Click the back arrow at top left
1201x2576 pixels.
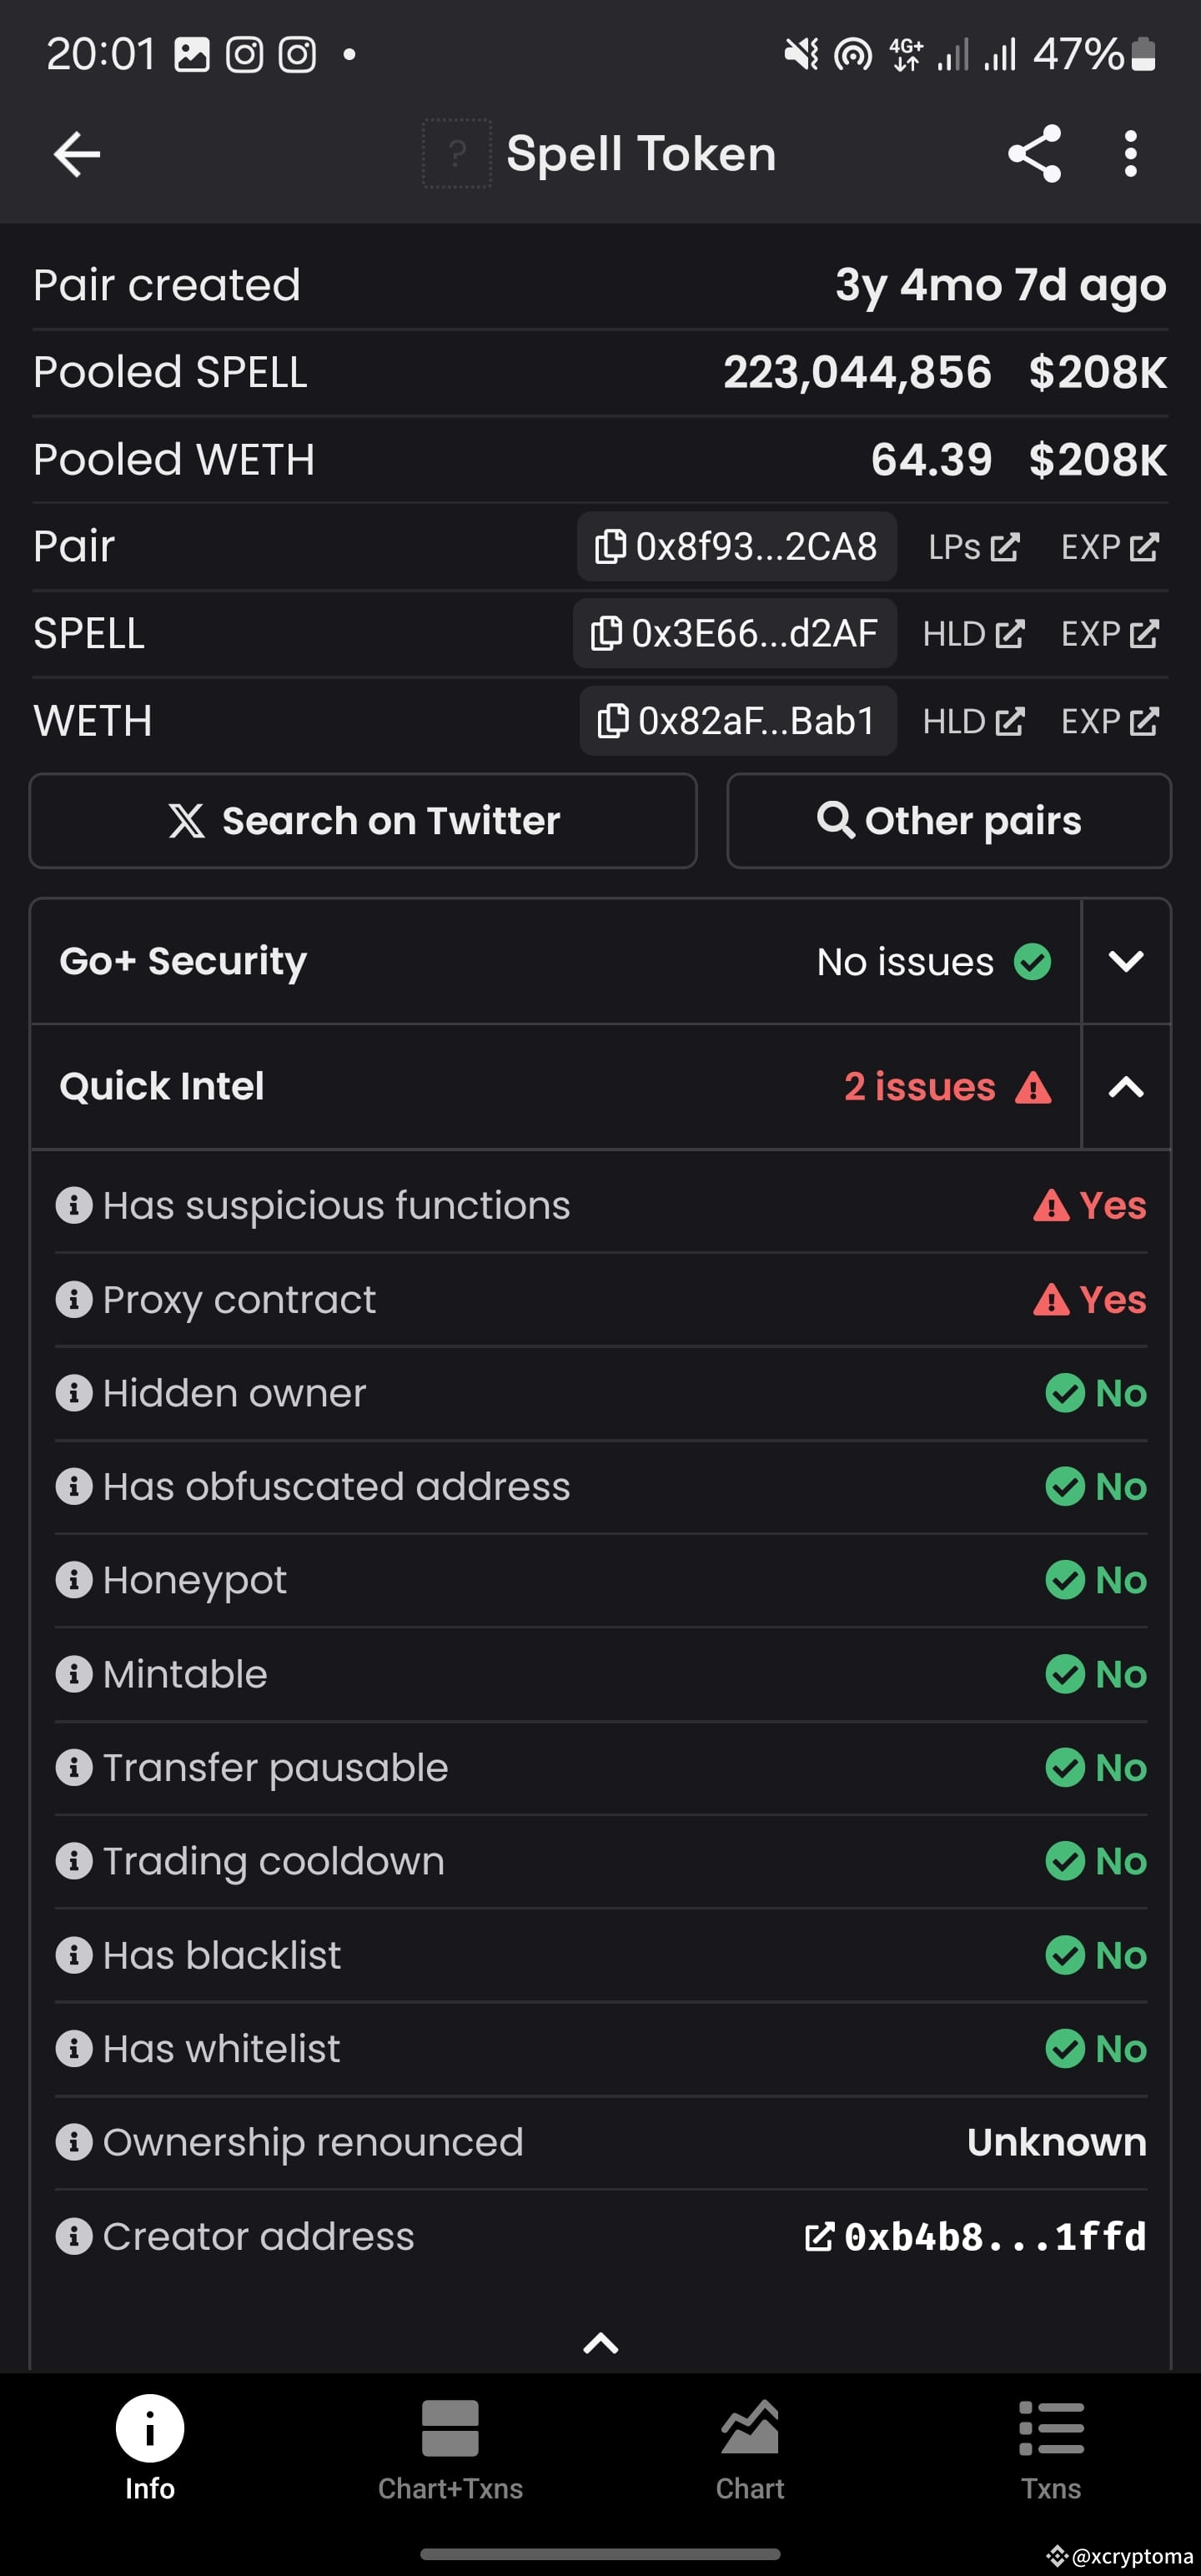(x=76, y=153)
